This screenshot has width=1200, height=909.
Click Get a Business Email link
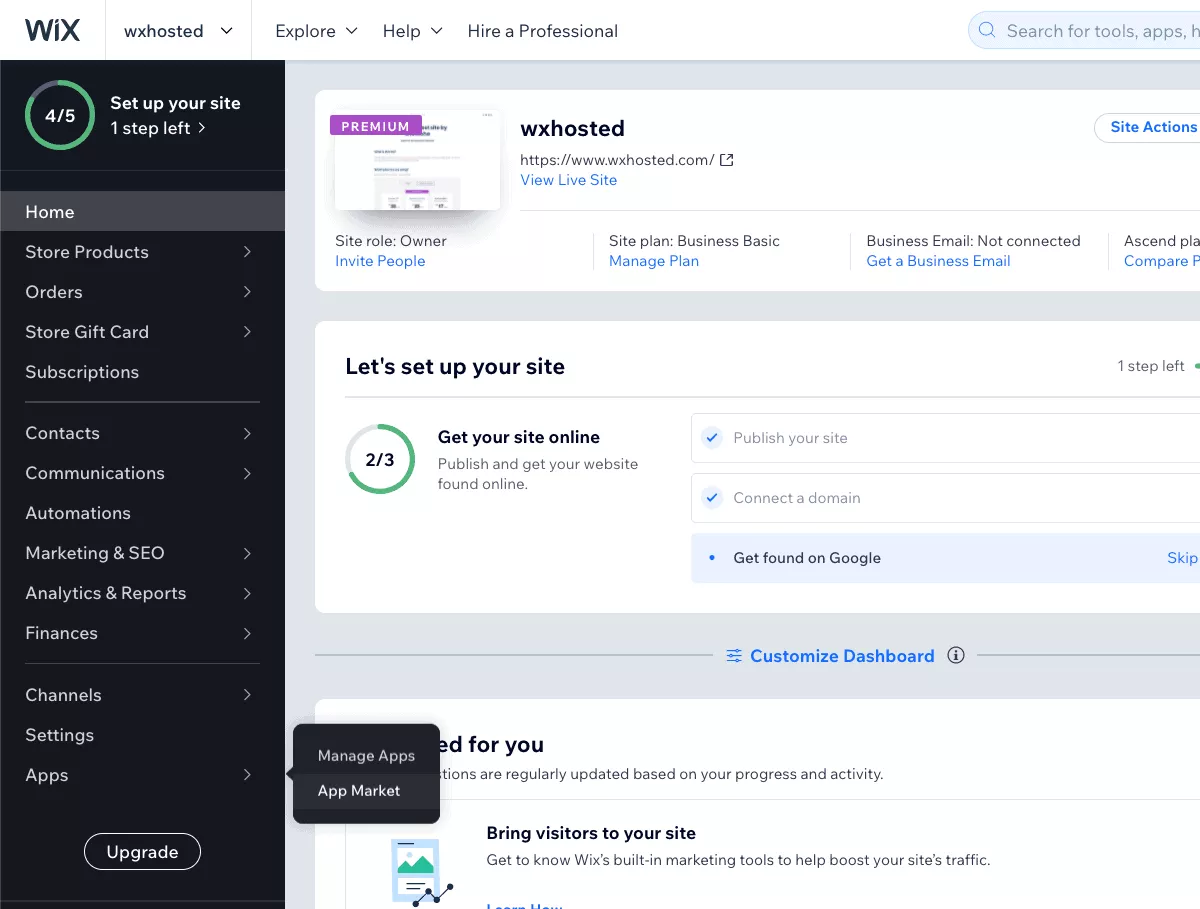coord(938,261)
